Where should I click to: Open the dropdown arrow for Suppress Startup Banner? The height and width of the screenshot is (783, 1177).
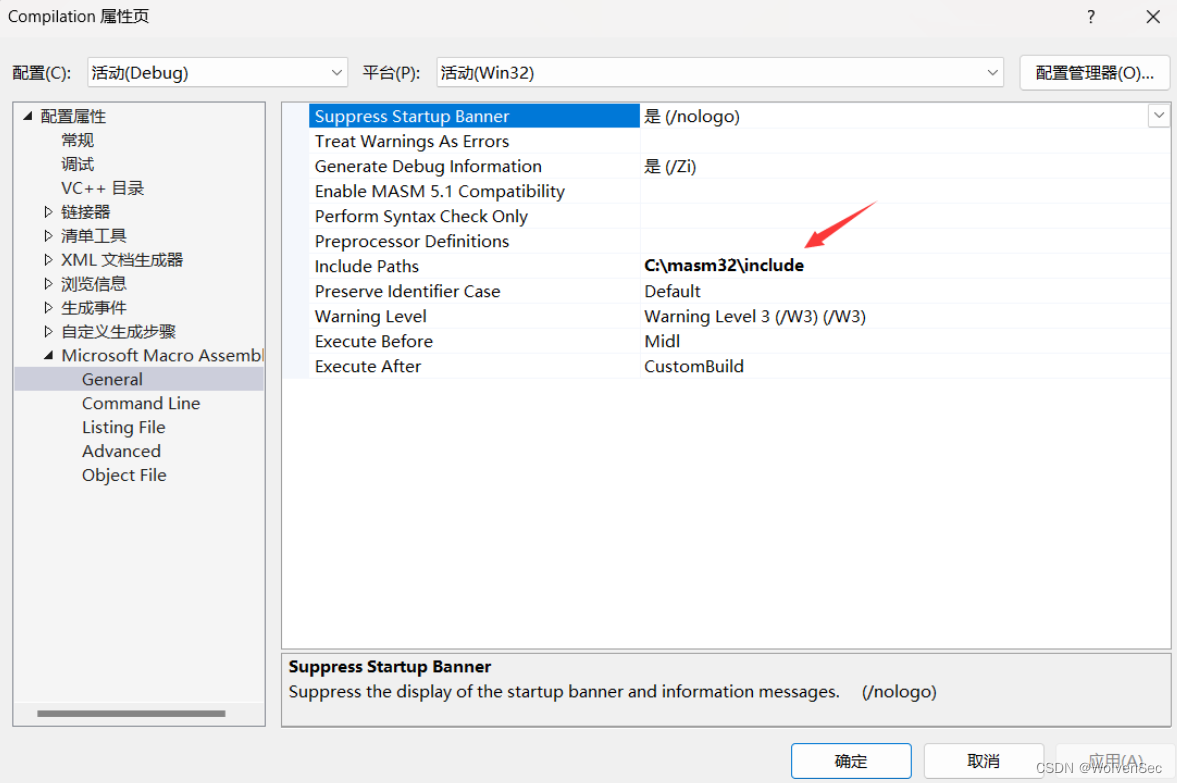[x=1158, y=116]
